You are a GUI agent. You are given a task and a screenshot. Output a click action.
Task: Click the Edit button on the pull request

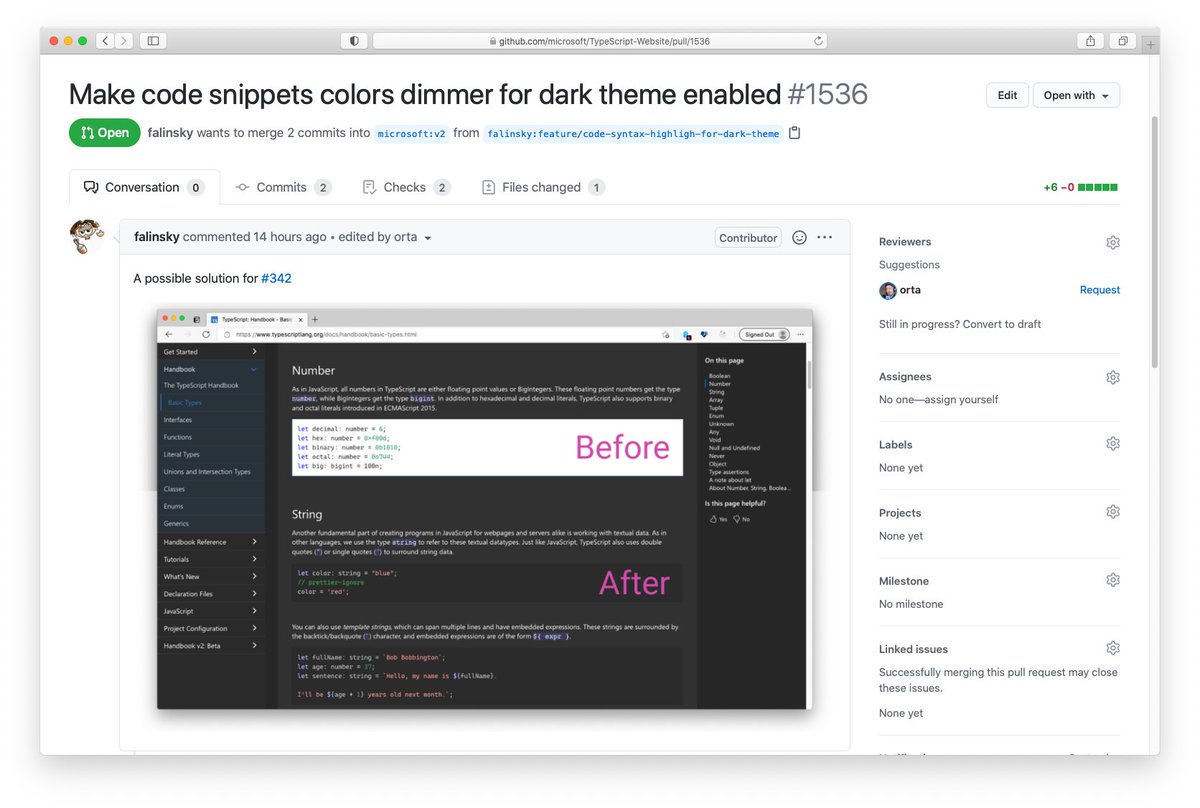coord(1006,95)
